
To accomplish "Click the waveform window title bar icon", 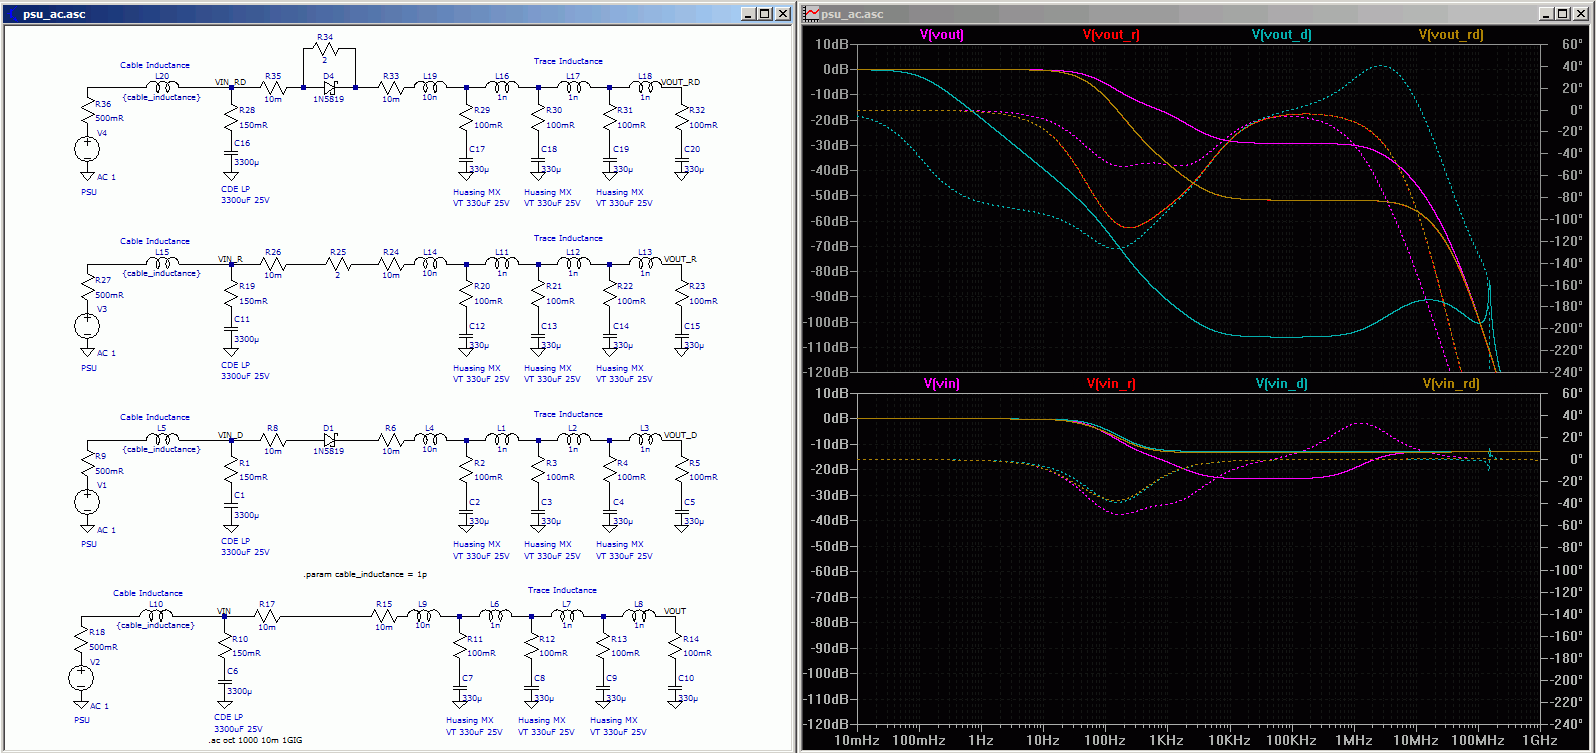I will pyautogui.click(x=812, y=14).
